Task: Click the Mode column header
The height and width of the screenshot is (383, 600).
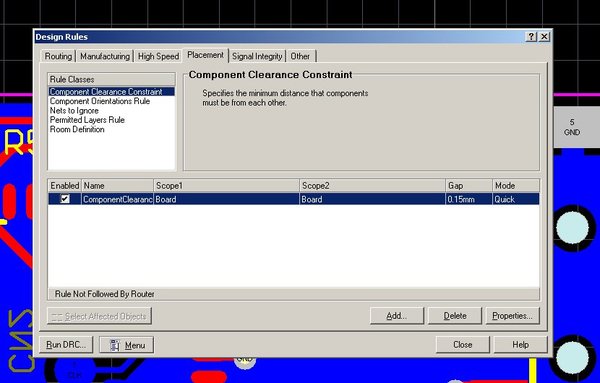Action: pyautogui.click(x=516, y=186)
